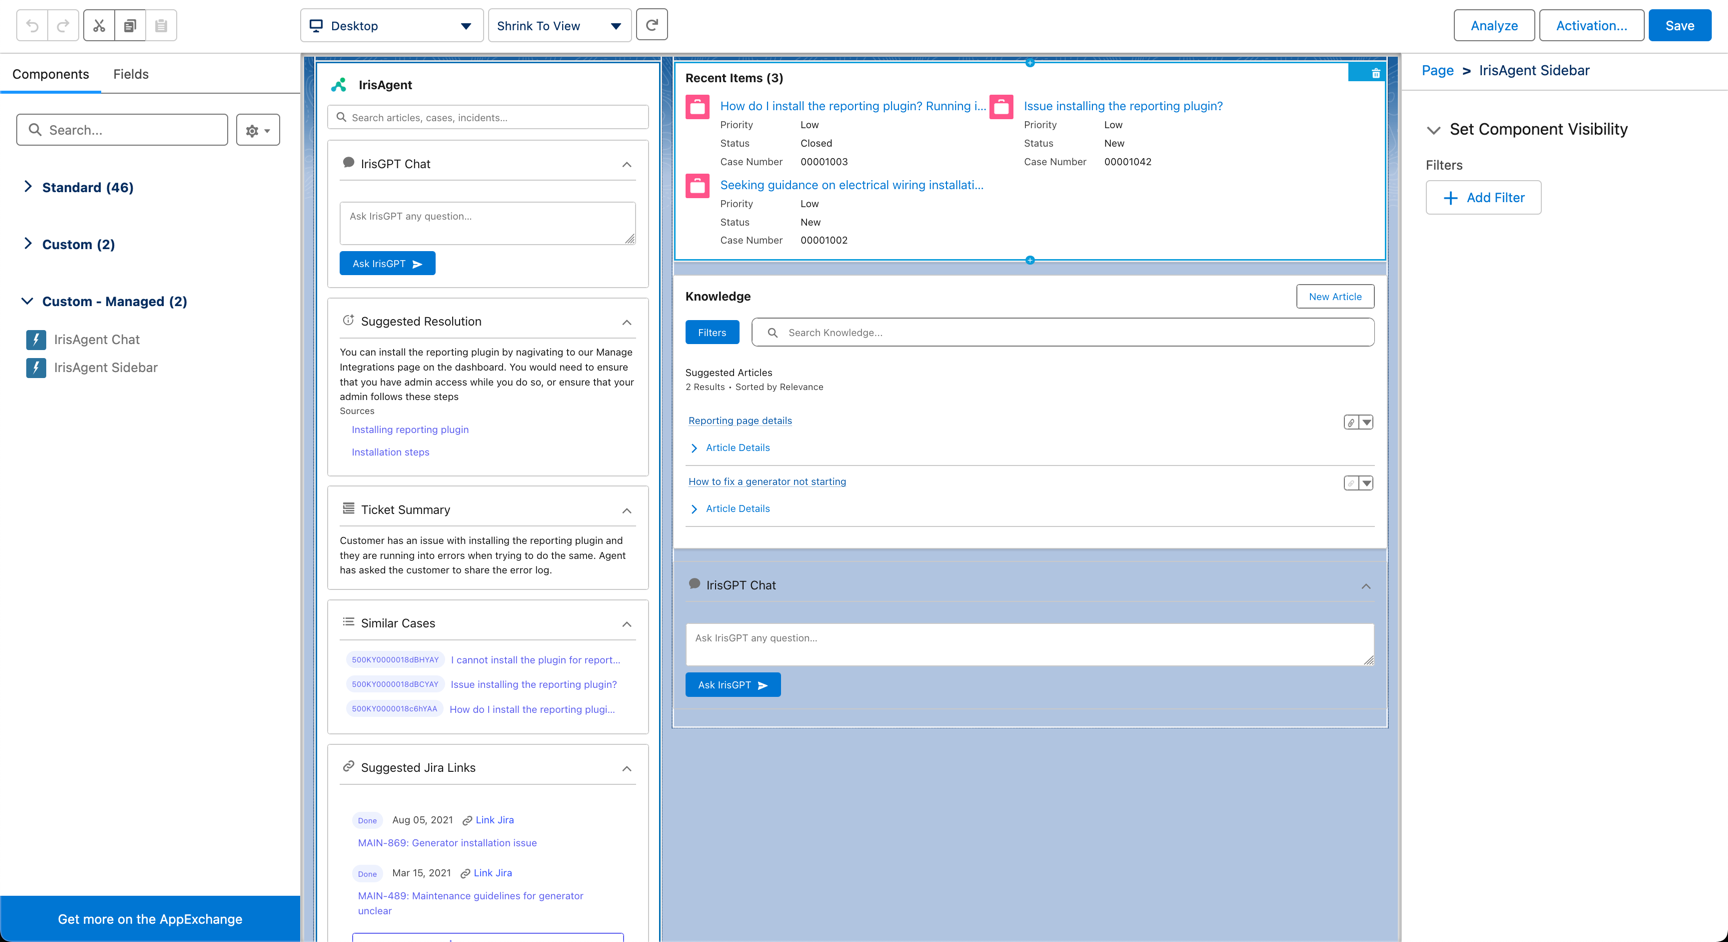Click the IrisAgent Chat lightning icon
Viewport: 1728px width, 942px height.
pyautogui.click(x=36, y=340)
